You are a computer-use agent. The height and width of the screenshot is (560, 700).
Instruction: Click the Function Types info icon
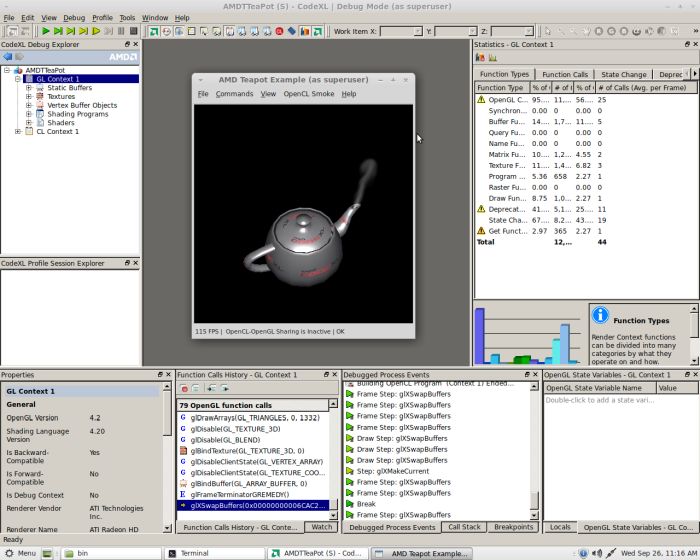pyautogui.click(x=600, y=315)
